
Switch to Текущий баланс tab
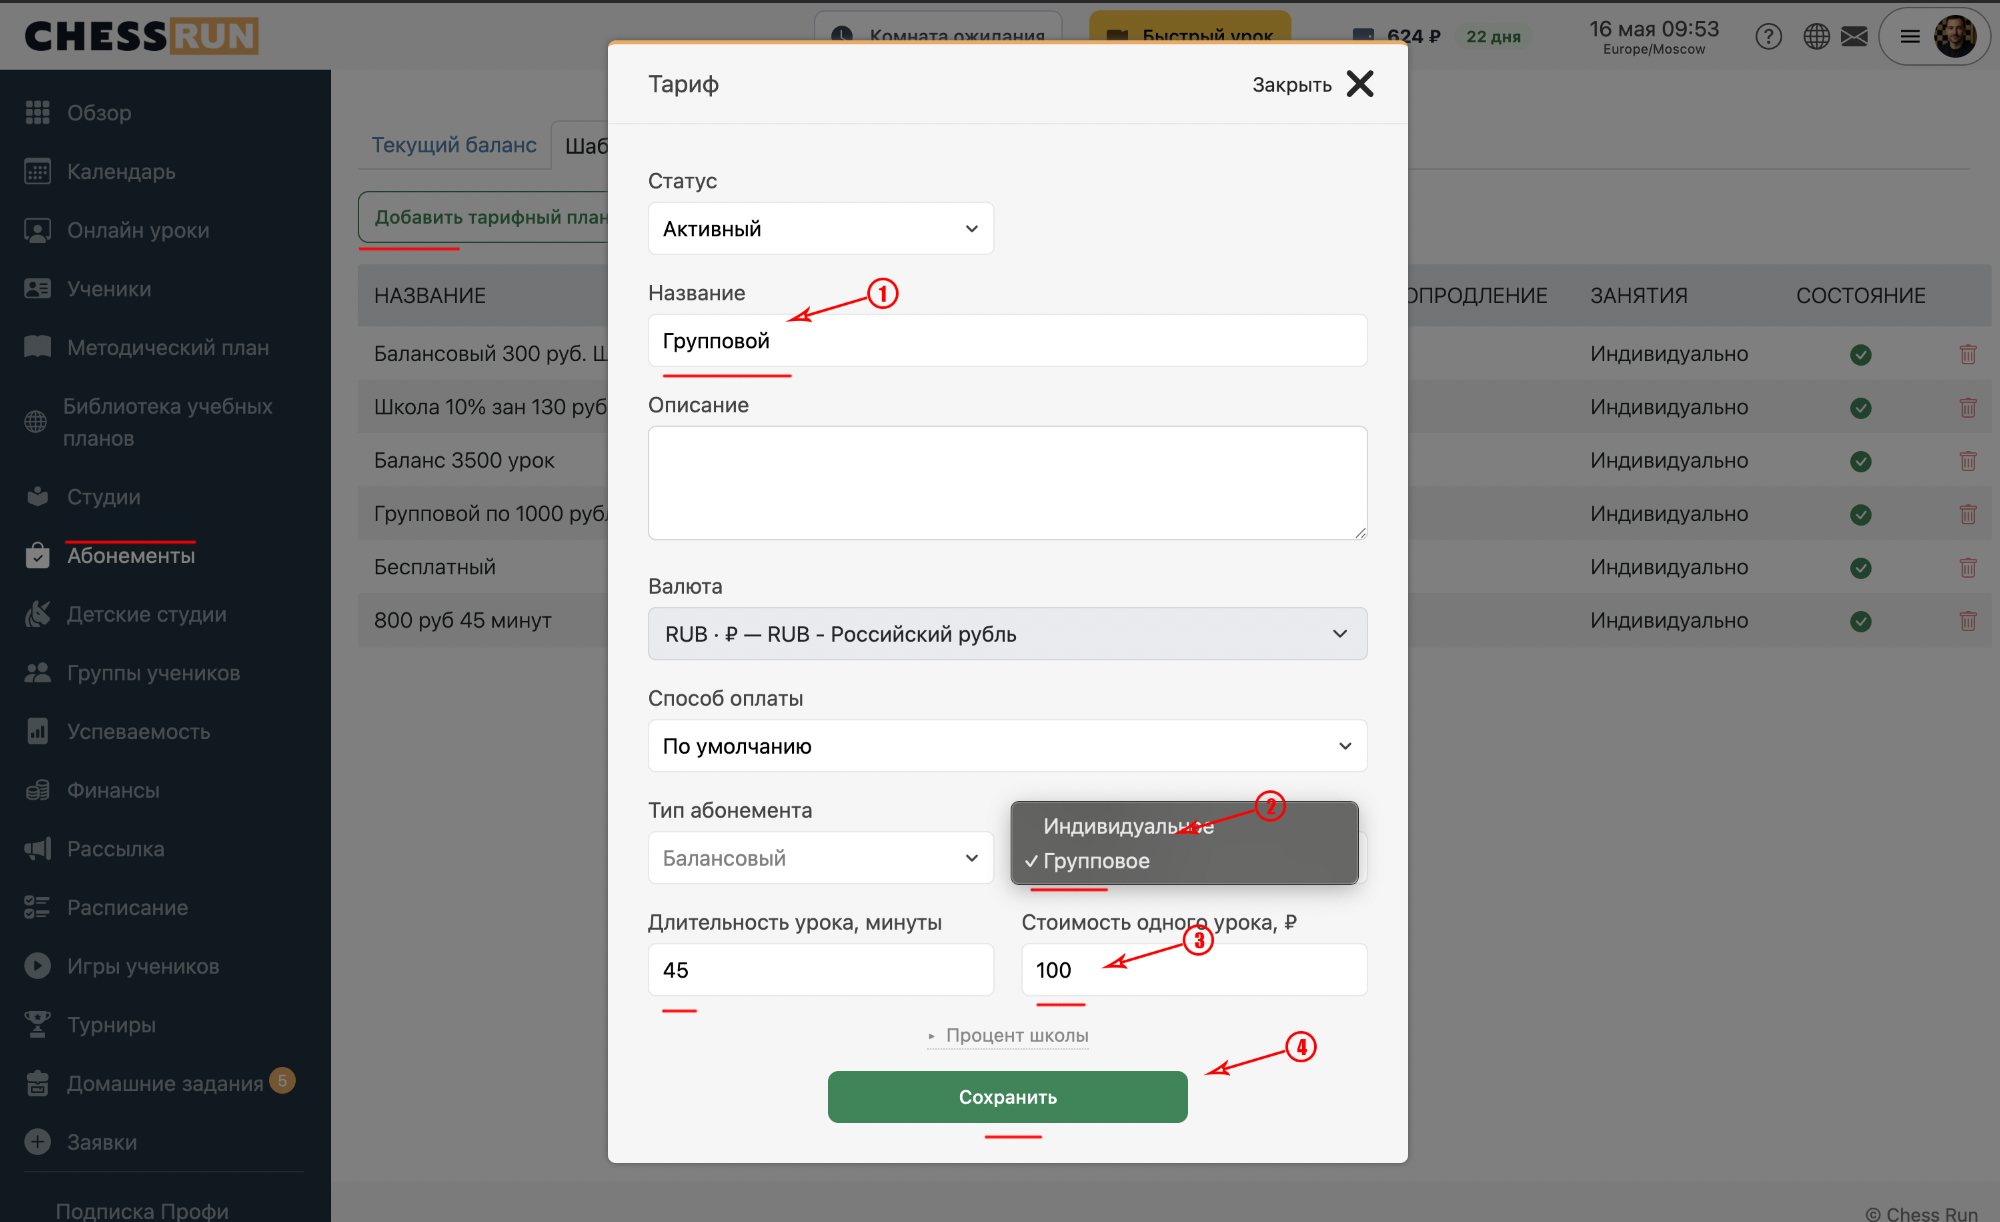(454, 145)
